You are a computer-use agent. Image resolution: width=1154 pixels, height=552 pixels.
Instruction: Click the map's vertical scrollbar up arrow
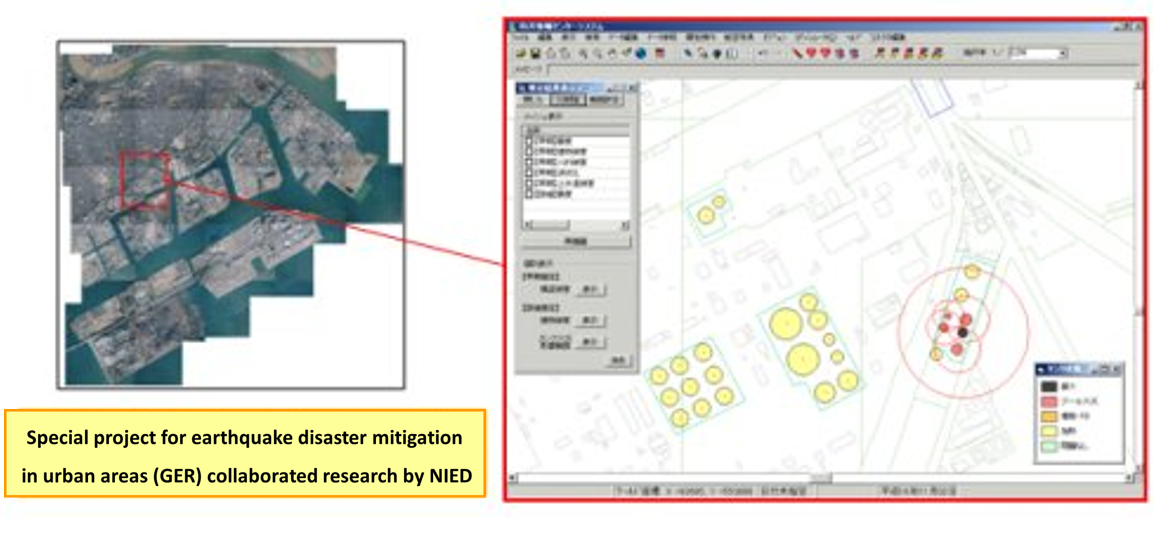click(x=1139, y=85)
